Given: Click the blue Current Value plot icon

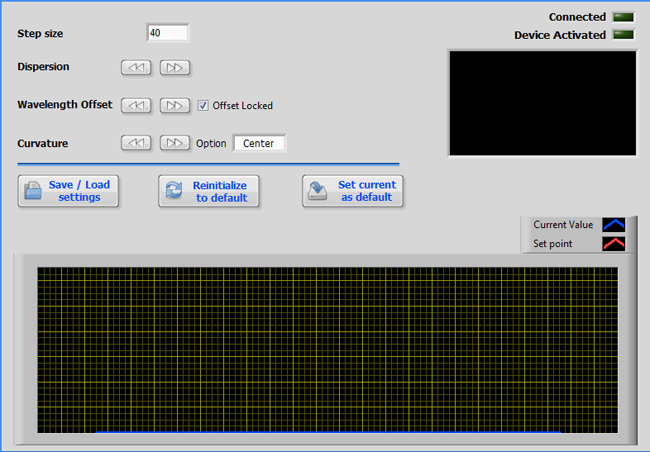Looking at the screenshot, I should [x=613, y=225].
